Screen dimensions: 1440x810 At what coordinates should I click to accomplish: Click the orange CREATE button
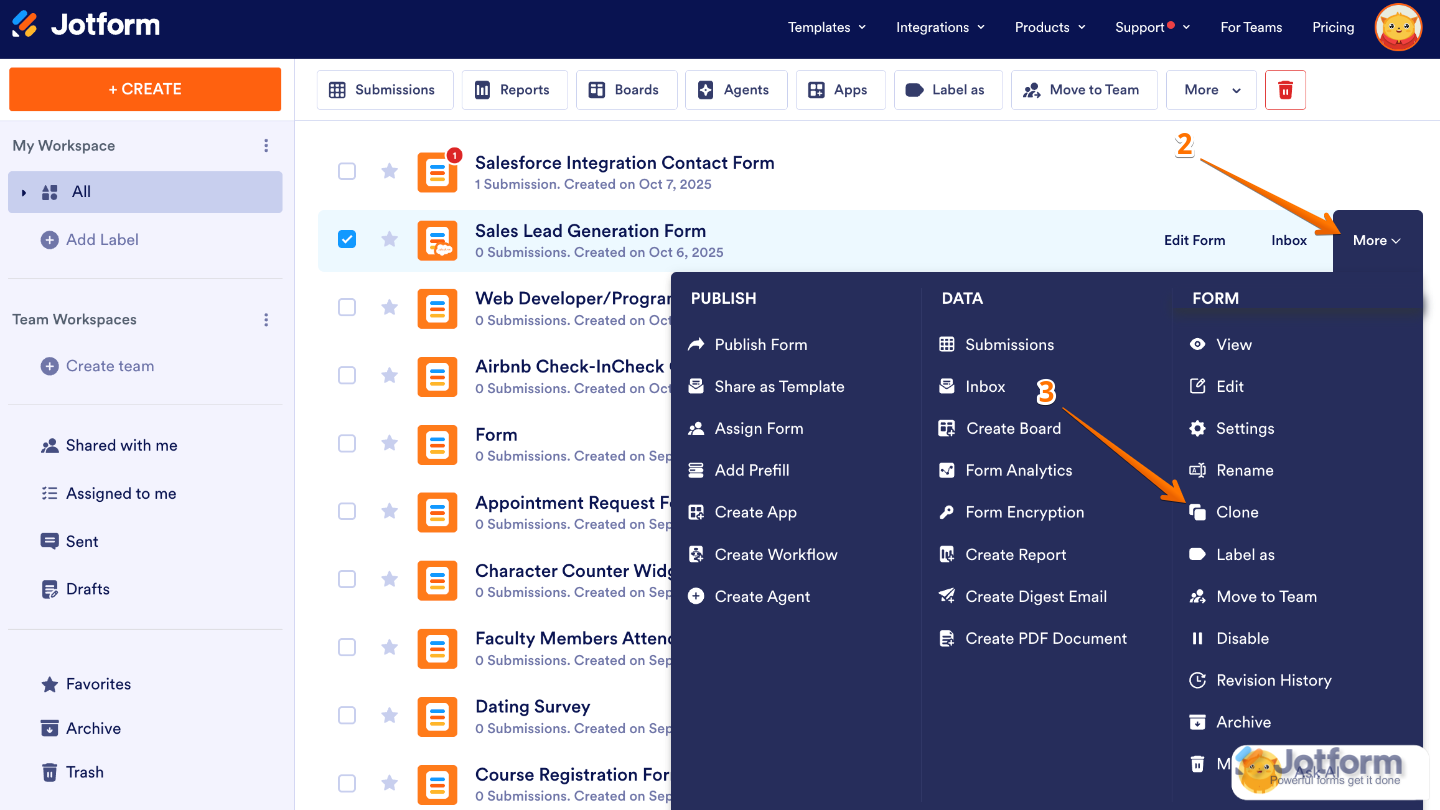pos(144,89)
